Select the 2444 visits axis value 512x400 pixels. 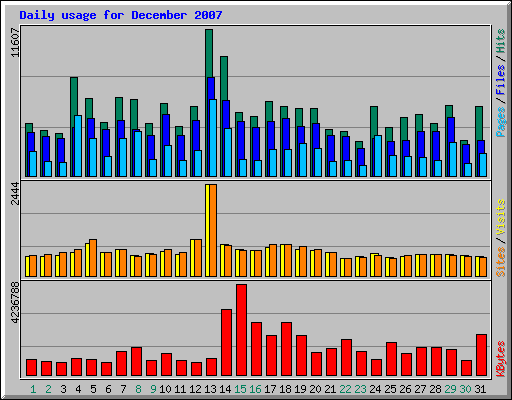click(x=15, y=193)
